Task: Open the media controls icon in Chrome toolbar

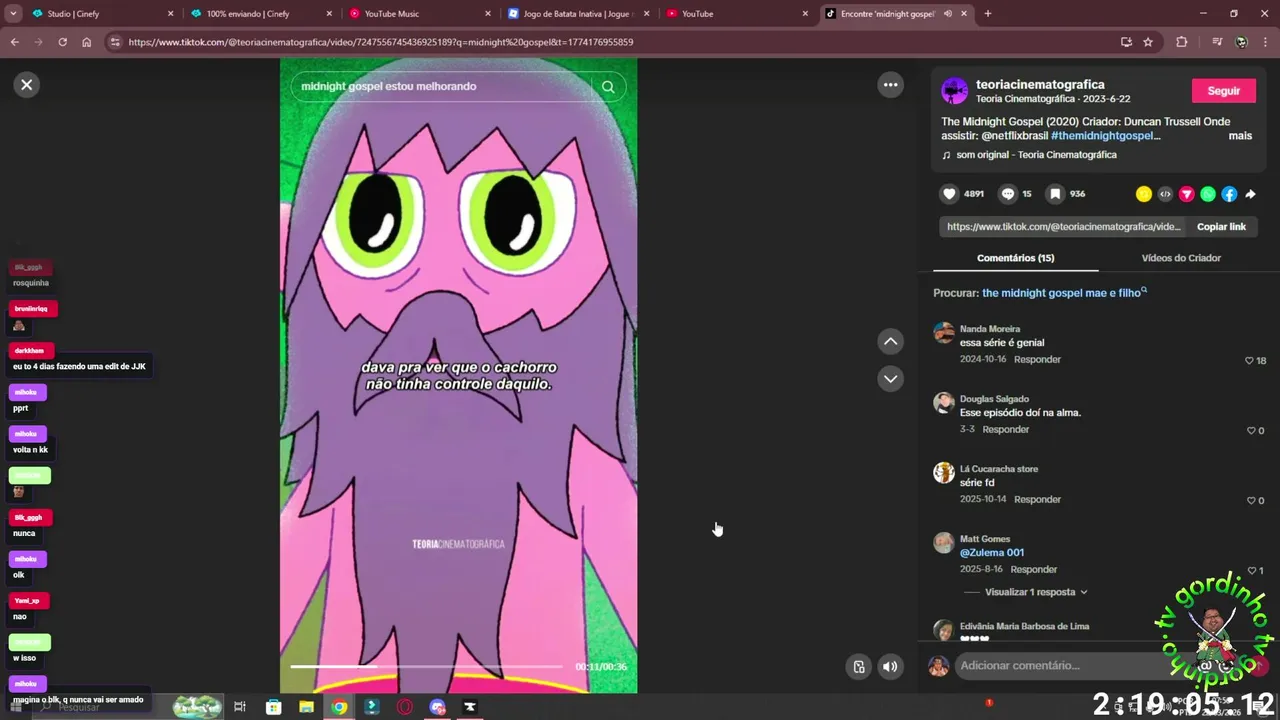Action: [x=1217, y=42]
